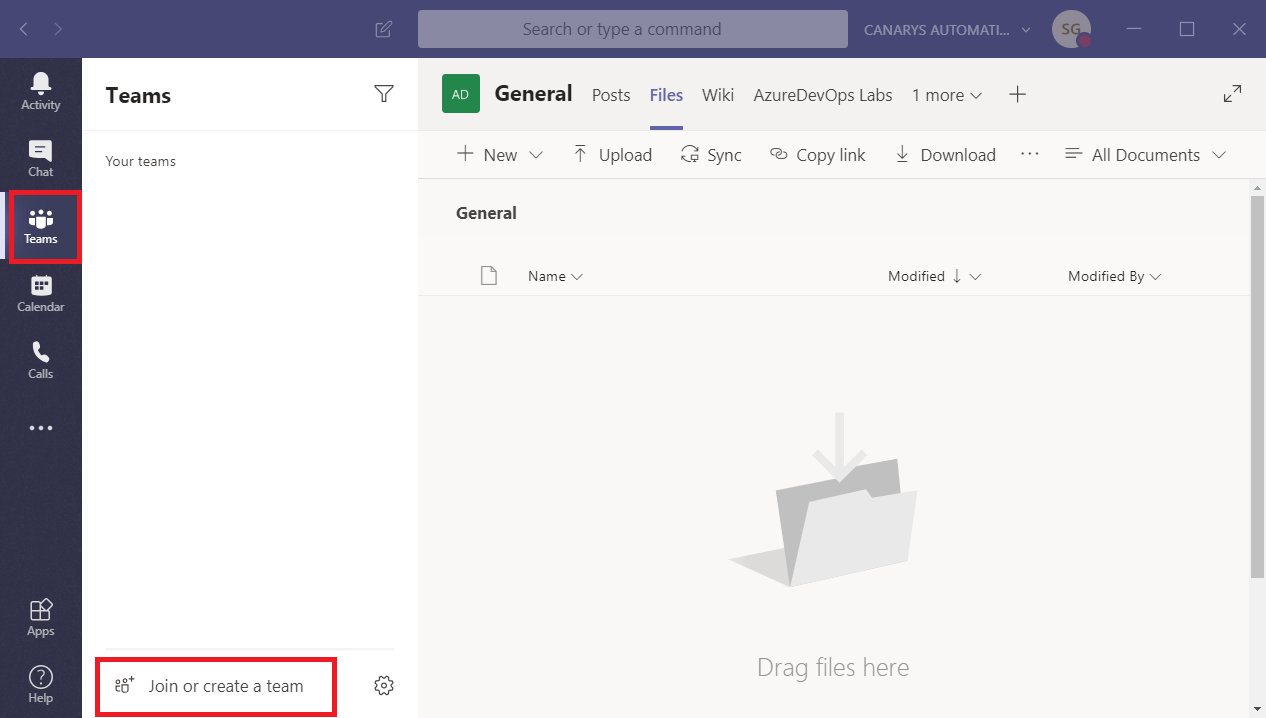Open the Modified By column dropdown
The height and width of the screenshot is (718, 1266).
(1114, 276)
